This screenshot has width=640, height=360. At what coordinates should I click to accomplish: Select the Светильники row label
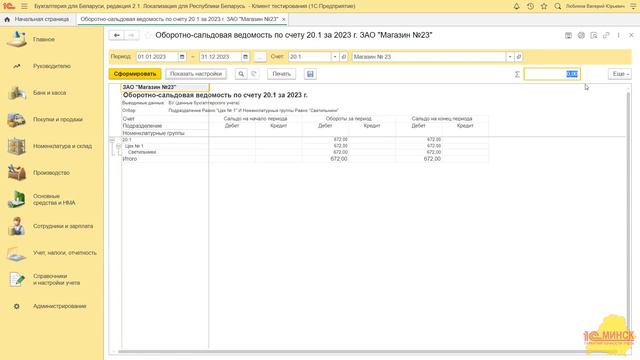142,152
